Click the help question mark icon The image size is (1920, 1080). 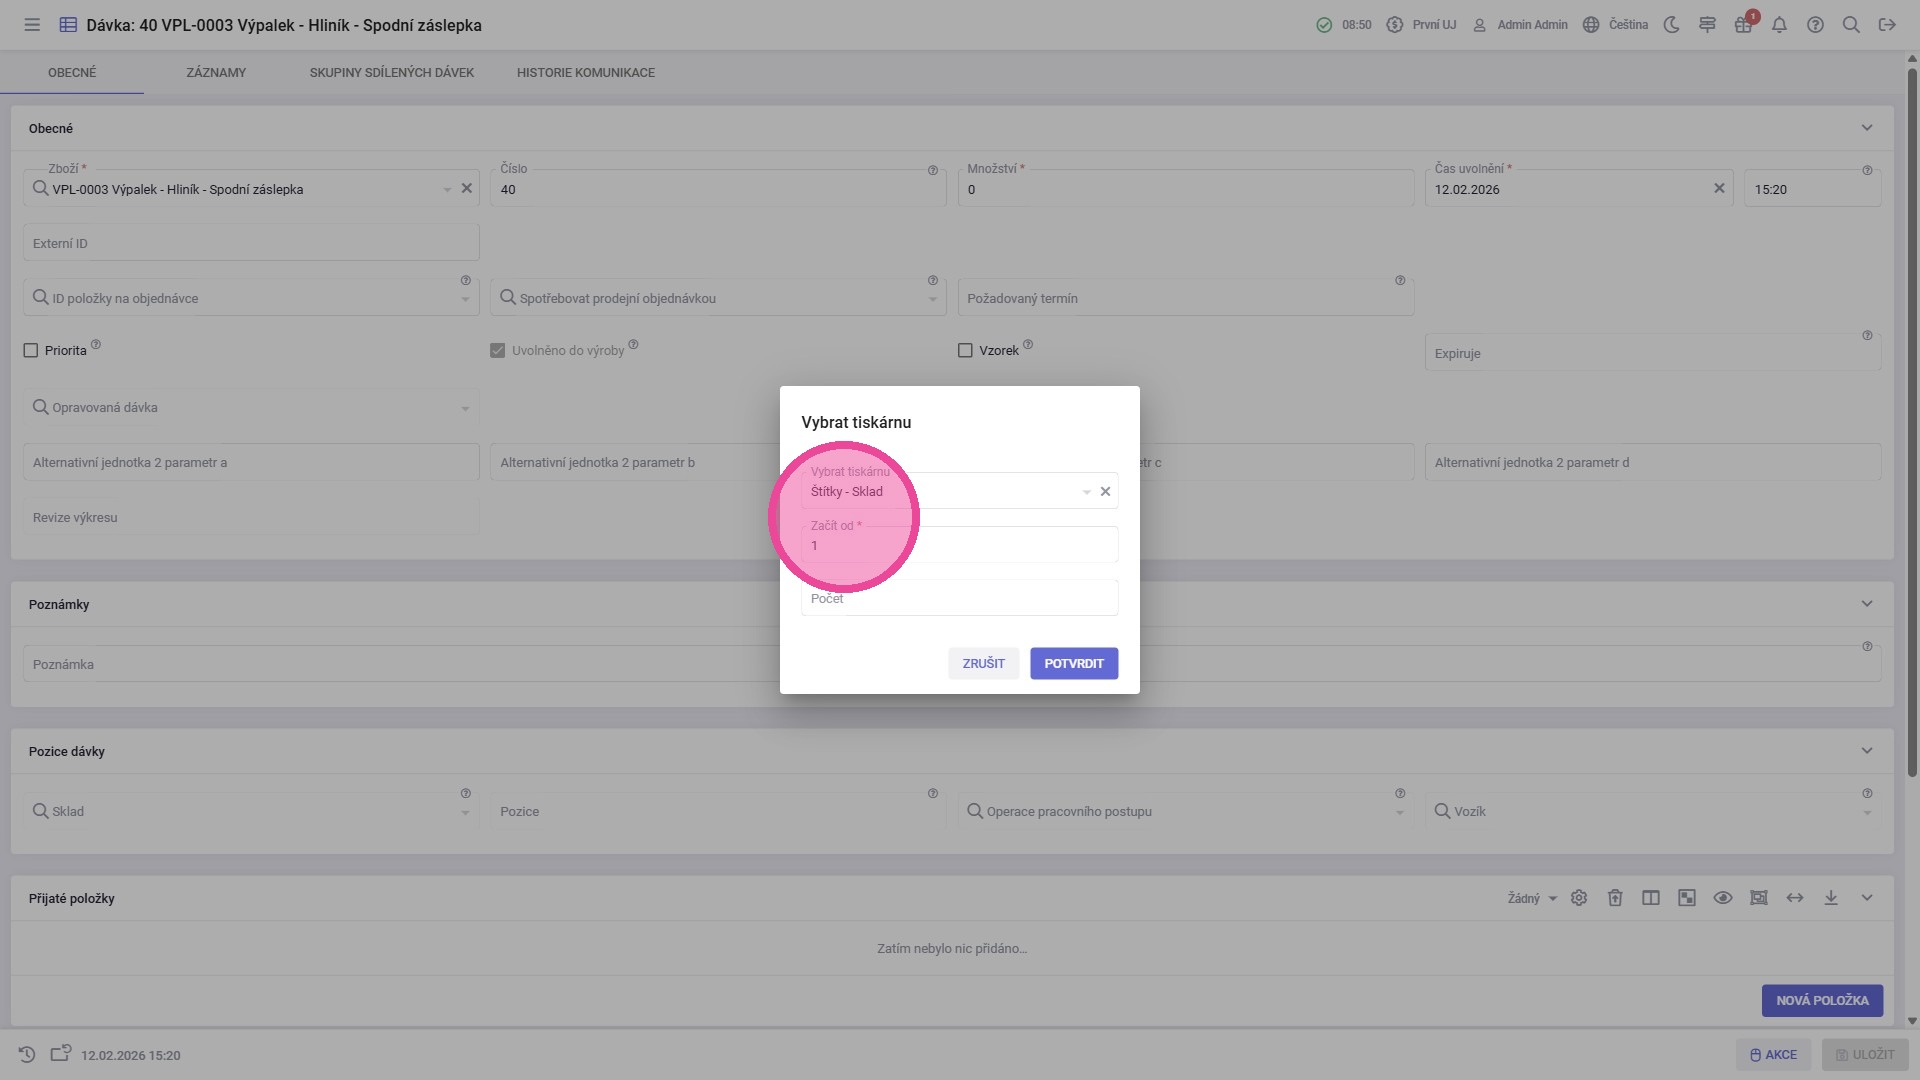tap(1815, 25)
